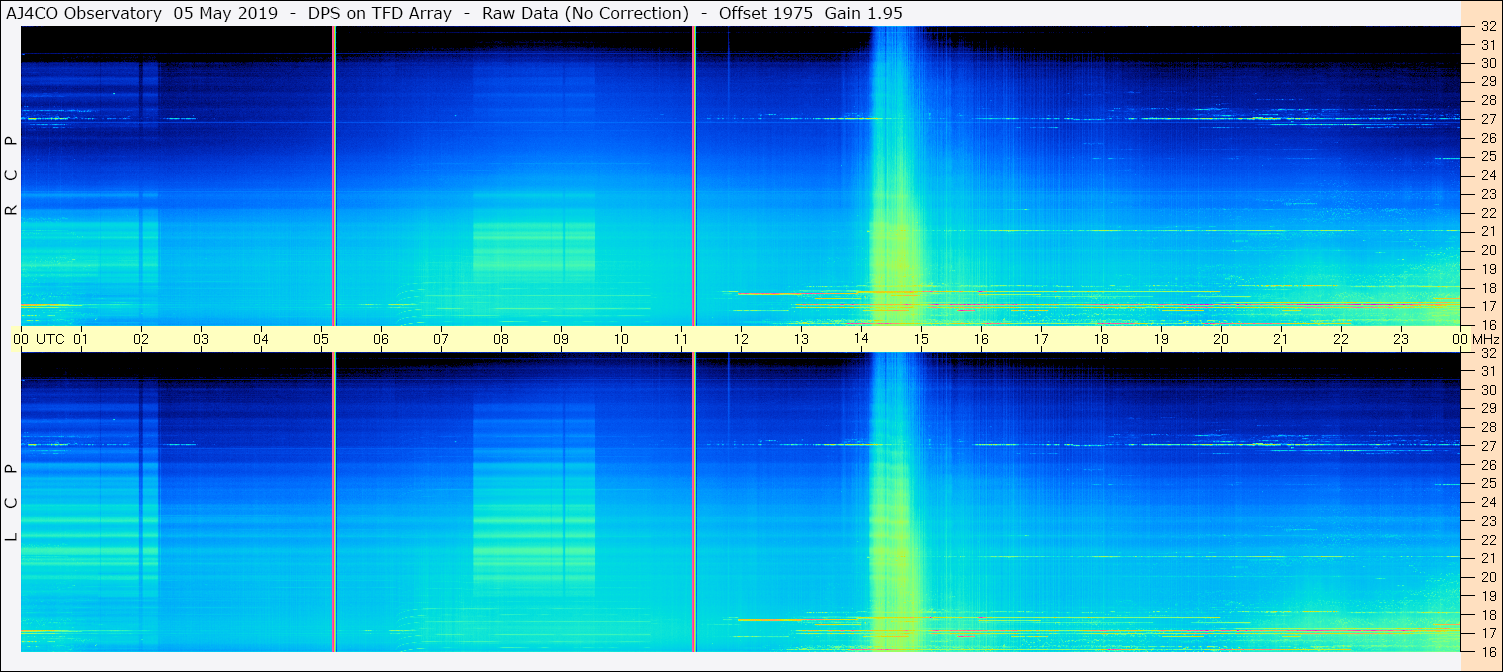Viewport: 1503px width, 672px height.
Task: Click the vertical "L C P" panel label
Action: [11, 502]
